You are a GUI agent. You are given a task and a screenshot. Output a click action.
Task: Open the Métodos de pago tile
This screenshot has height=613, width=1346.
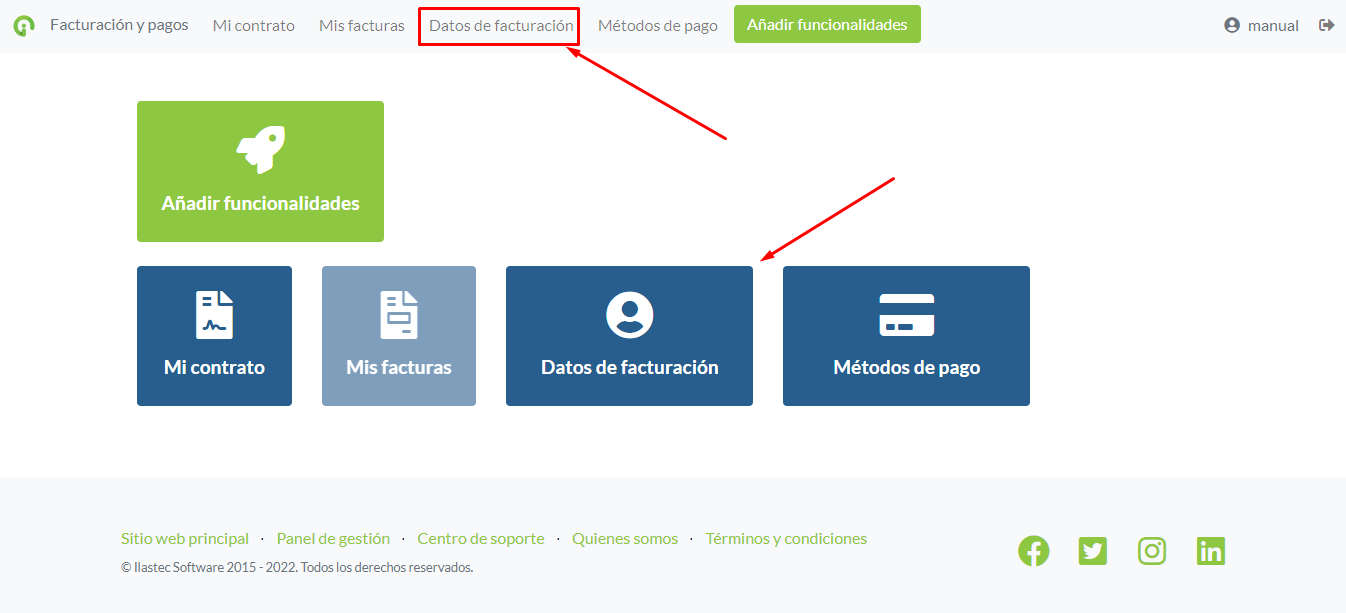906,336
